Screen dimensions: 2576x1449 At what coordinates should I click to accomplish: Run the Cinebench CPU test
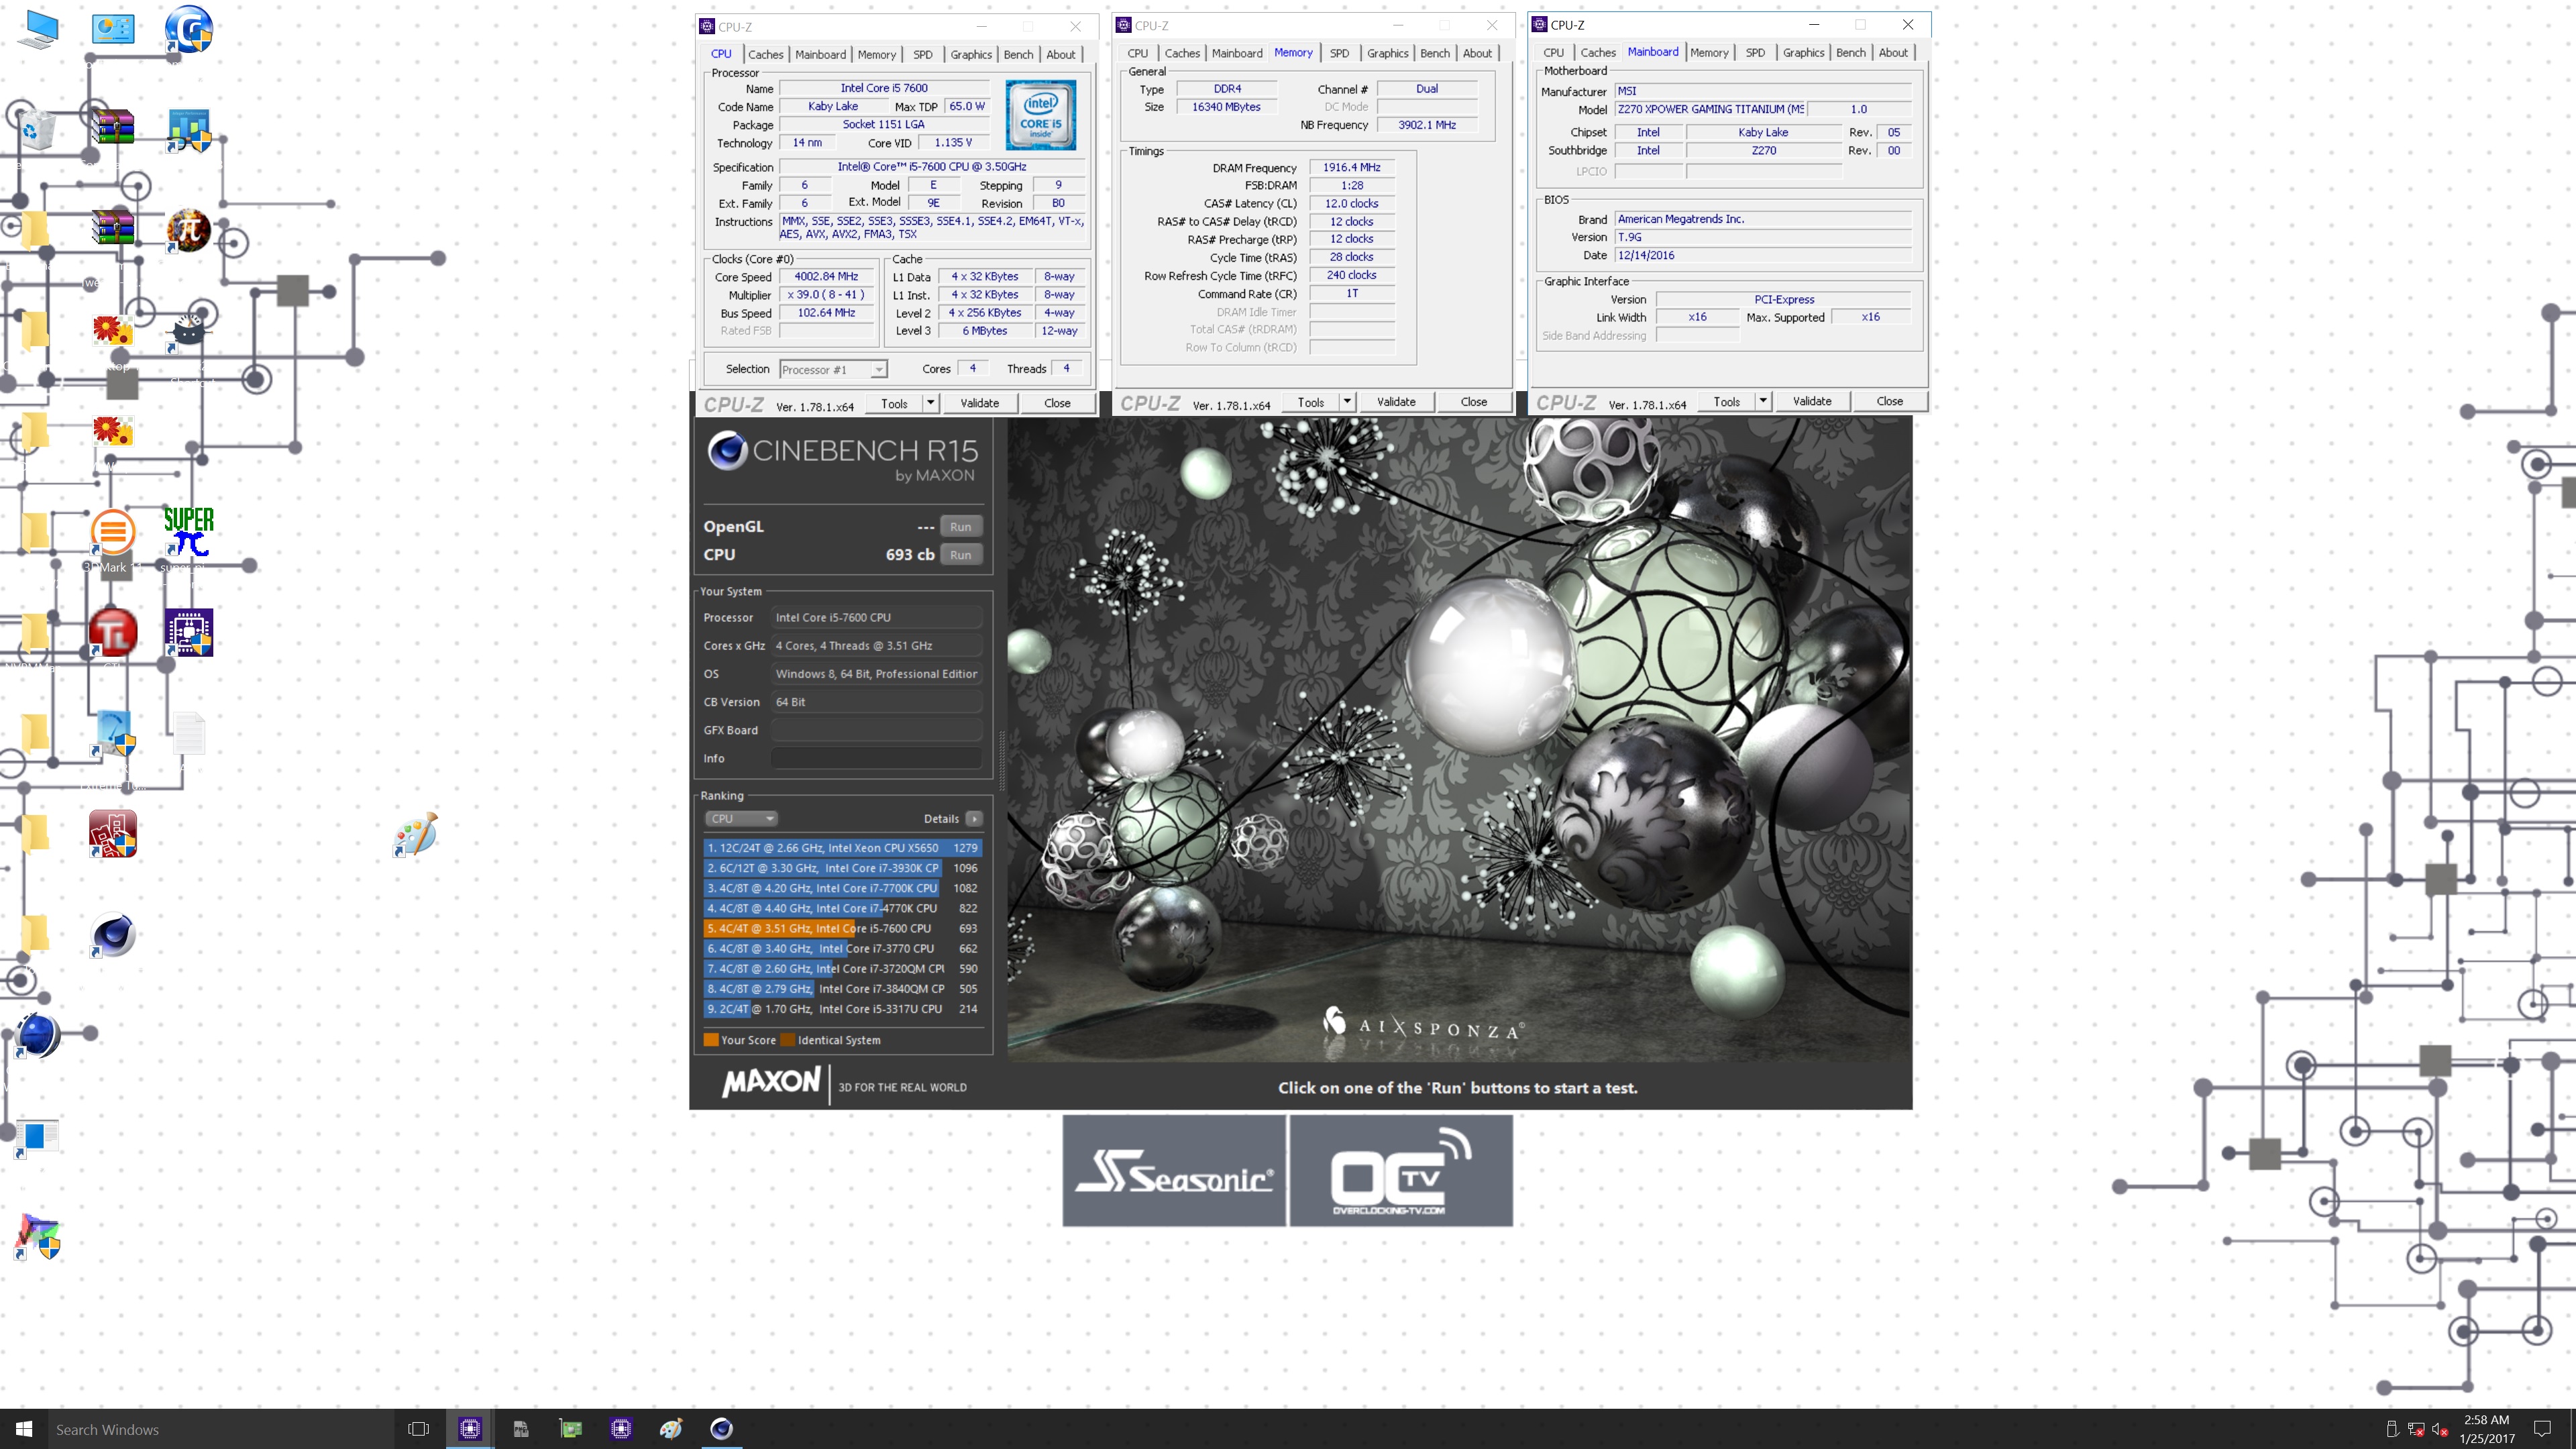coord(960,555)
